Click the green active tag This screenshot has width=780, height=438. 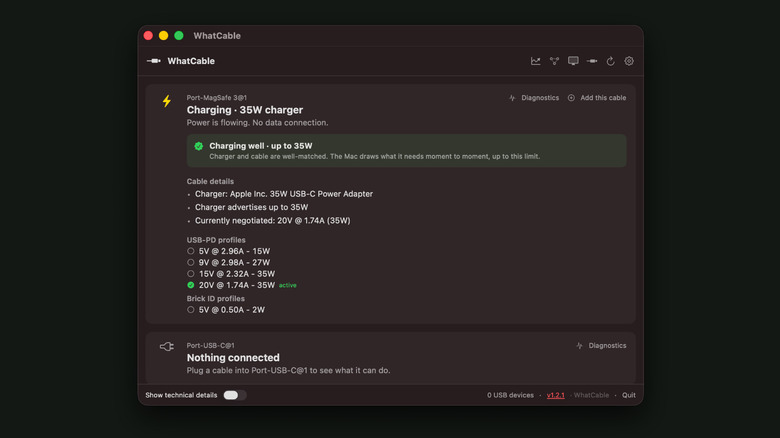tap(288, 286)
